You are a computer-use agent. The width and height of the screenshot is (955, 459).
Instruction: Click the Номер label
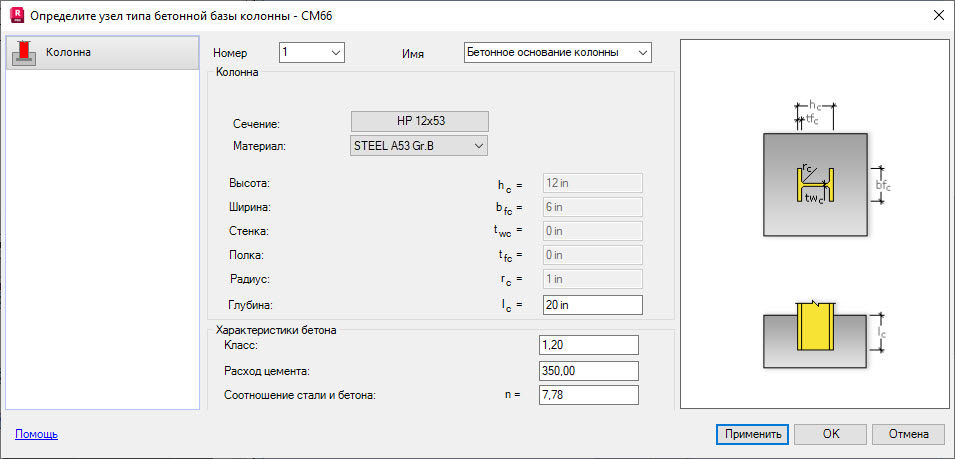[230, 54]
